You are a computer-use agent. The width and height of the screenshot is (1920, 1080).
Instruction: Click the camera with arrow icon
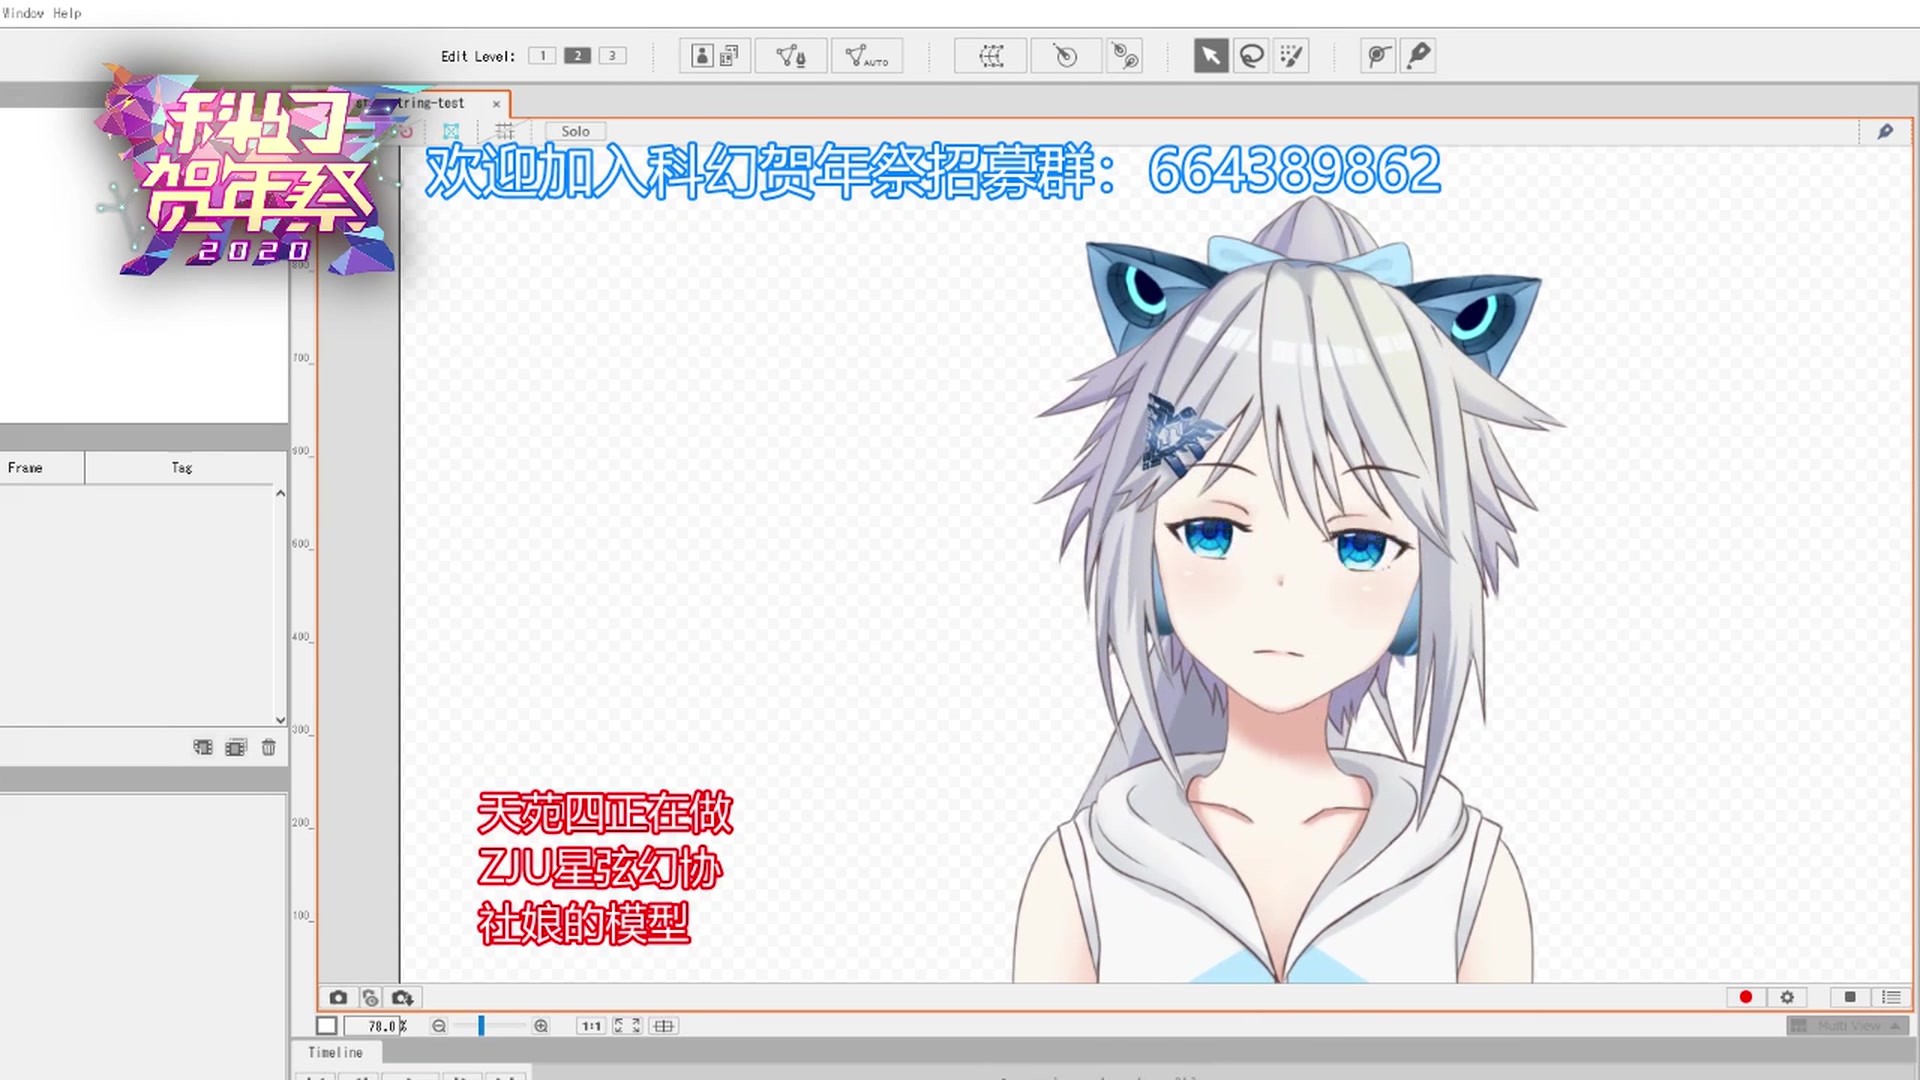(x=402, y=997)
